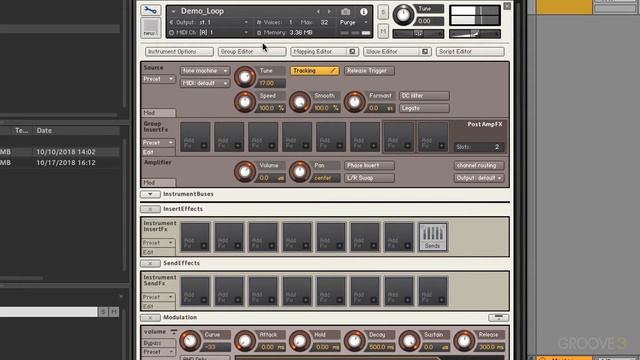Collapse the InsertEffects section
The image size is (640, 360).
coord(150,209)
